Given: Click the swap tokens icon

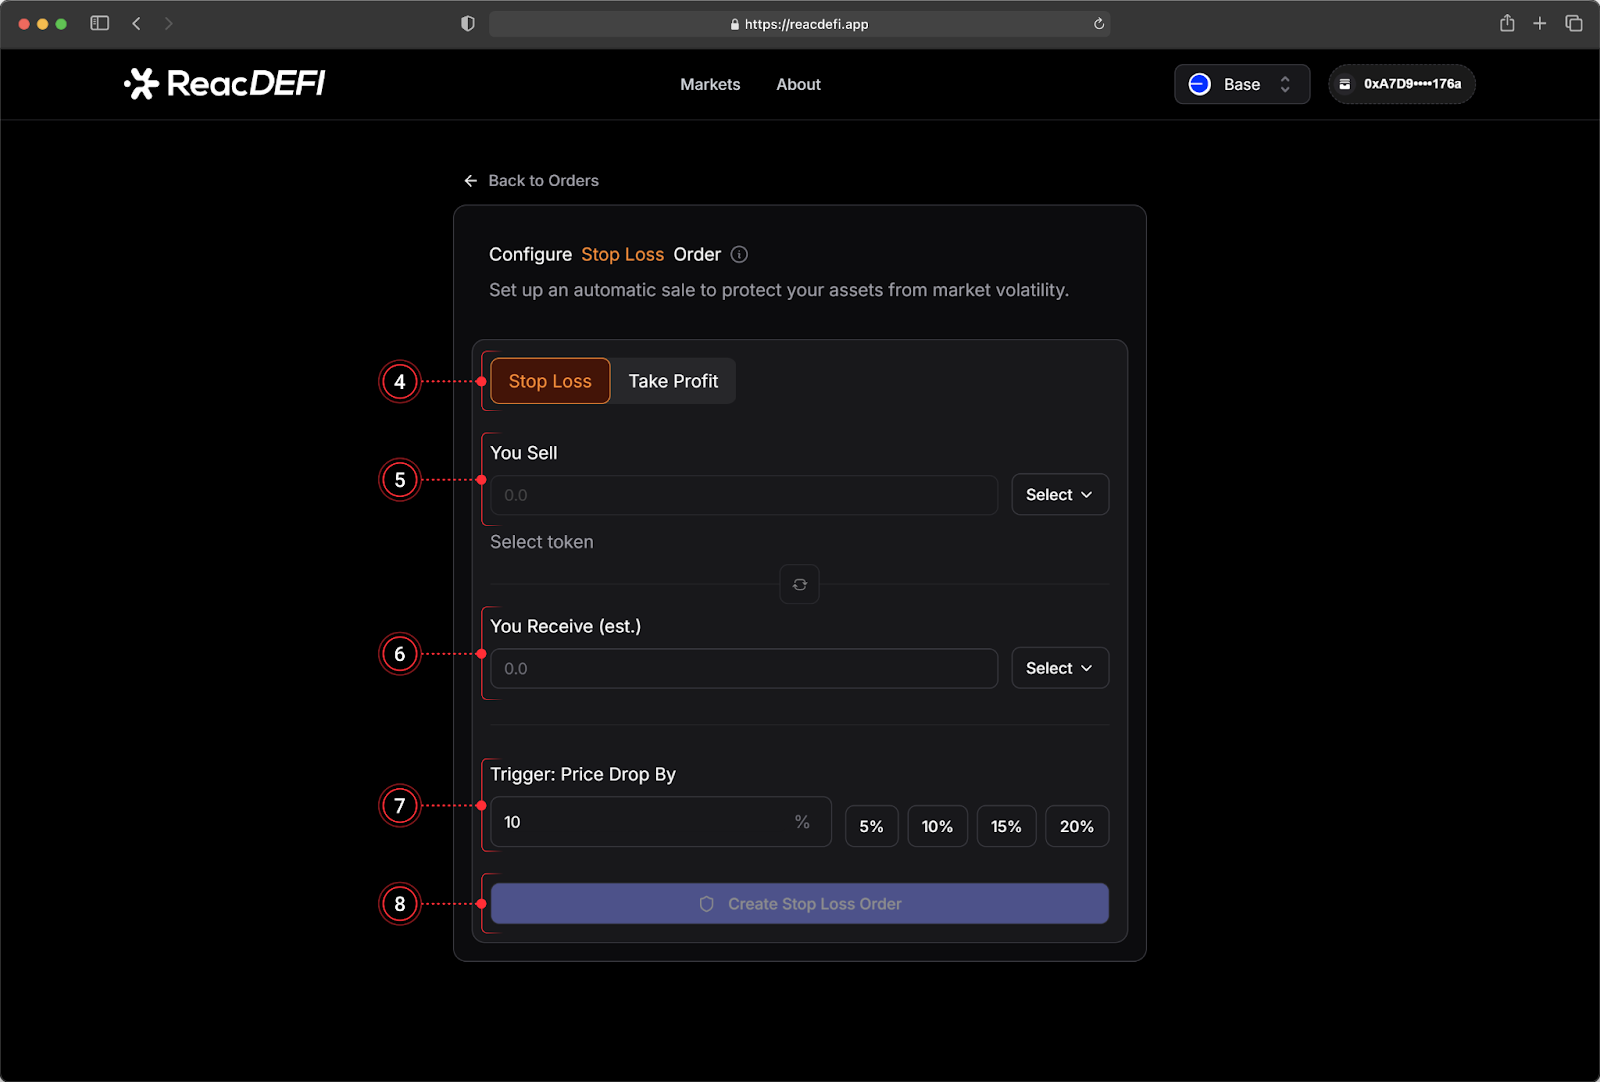Looking at the screenshot, I should (x=799, y=585).
